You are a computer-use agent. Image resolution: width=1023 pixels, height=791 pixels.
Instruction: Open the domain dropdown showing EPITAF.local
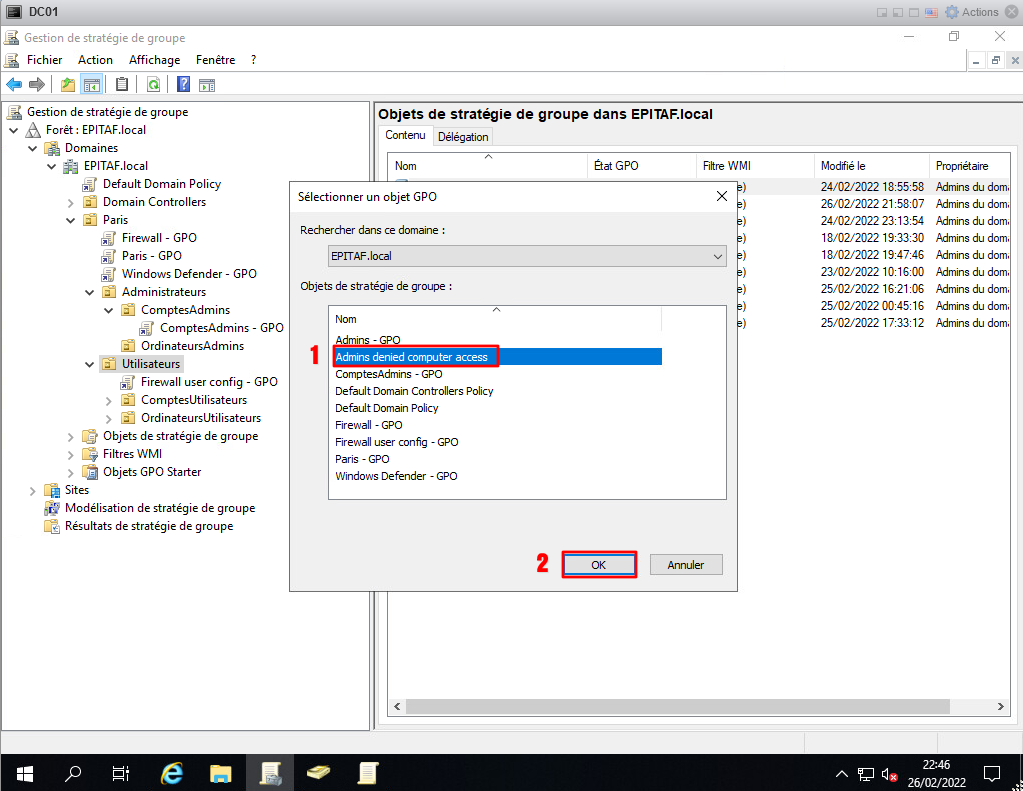[x=527, y=256]
